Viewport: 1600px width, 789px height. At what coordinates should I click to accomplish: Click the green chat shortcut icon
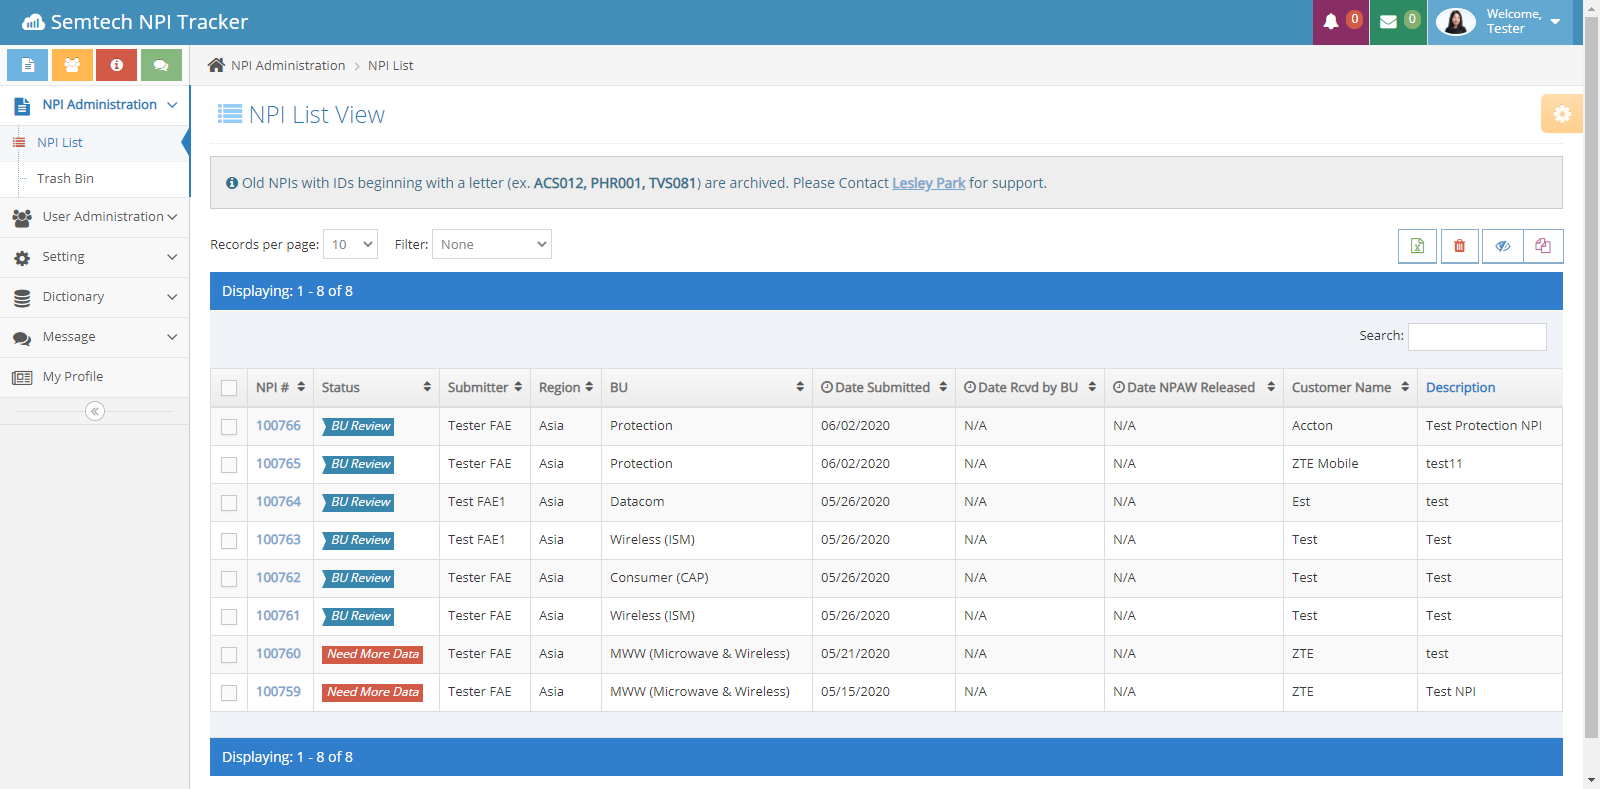click(161, 65)
